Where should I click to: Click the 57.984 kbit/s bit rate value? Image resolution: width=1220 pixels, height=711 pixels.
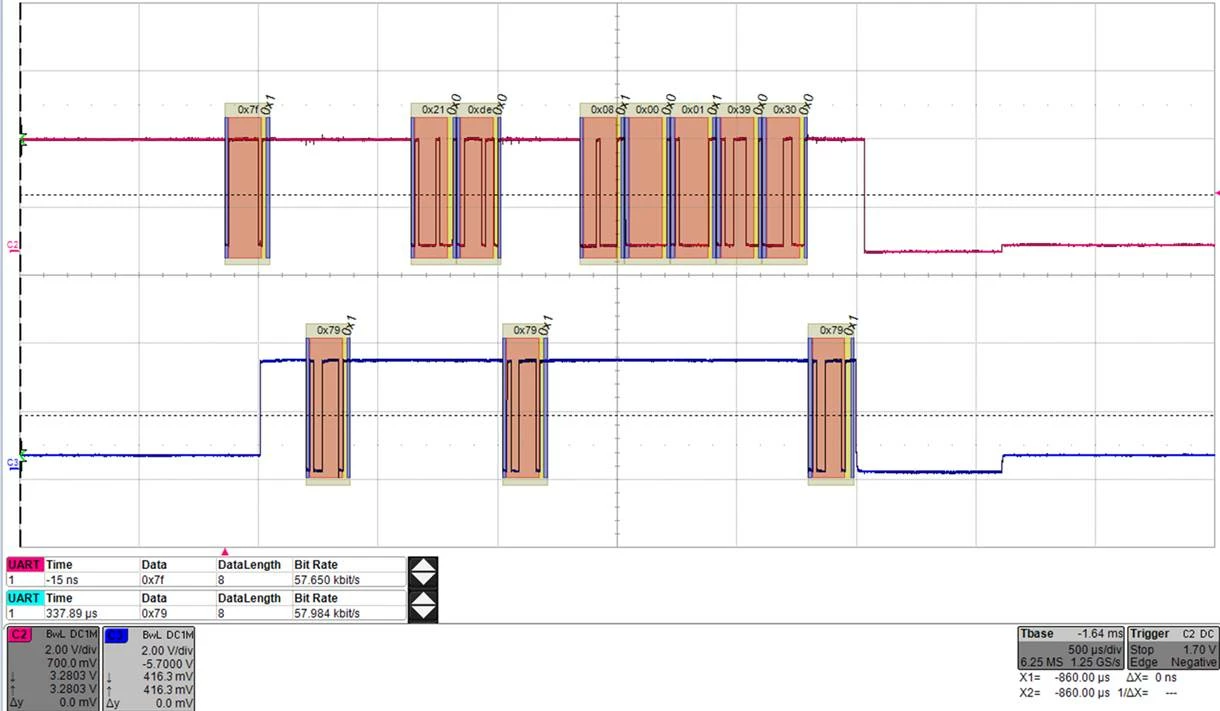(327, 613)
